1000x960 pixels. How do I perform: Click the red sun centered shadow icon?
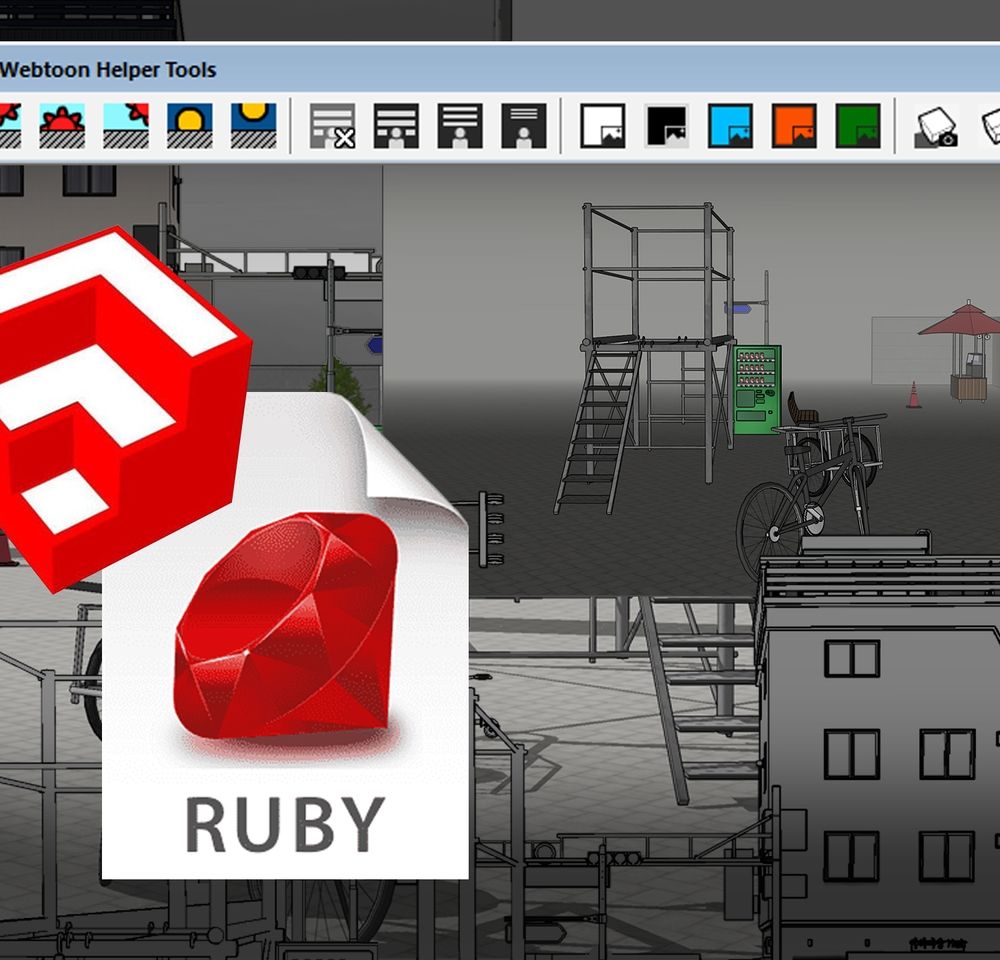(62, 126)
